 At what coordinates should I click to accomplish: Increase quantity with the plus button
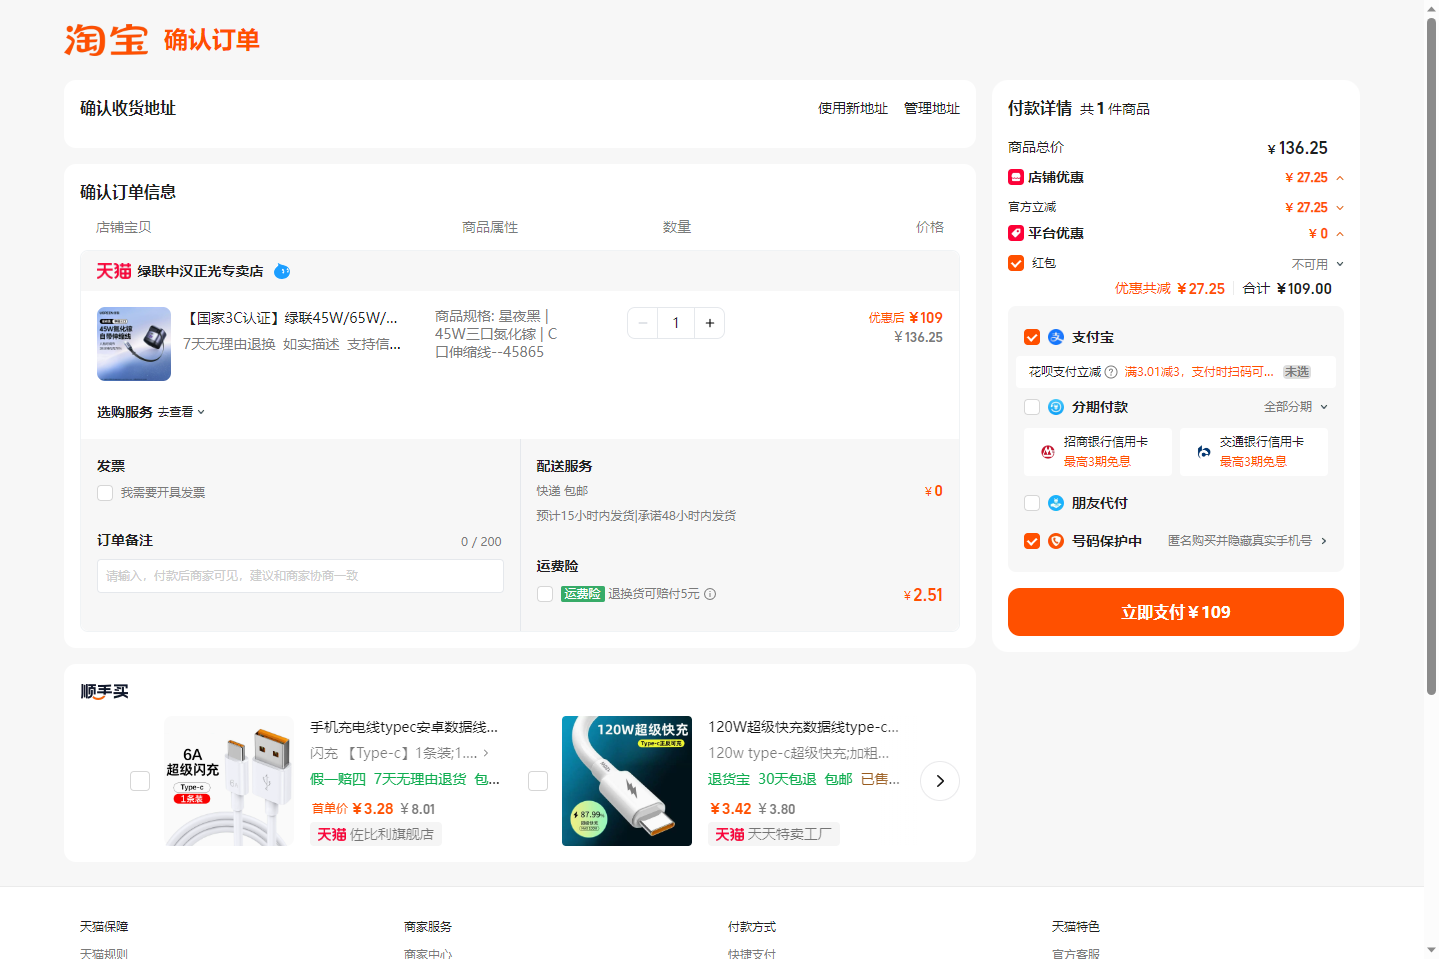(710, 323)
